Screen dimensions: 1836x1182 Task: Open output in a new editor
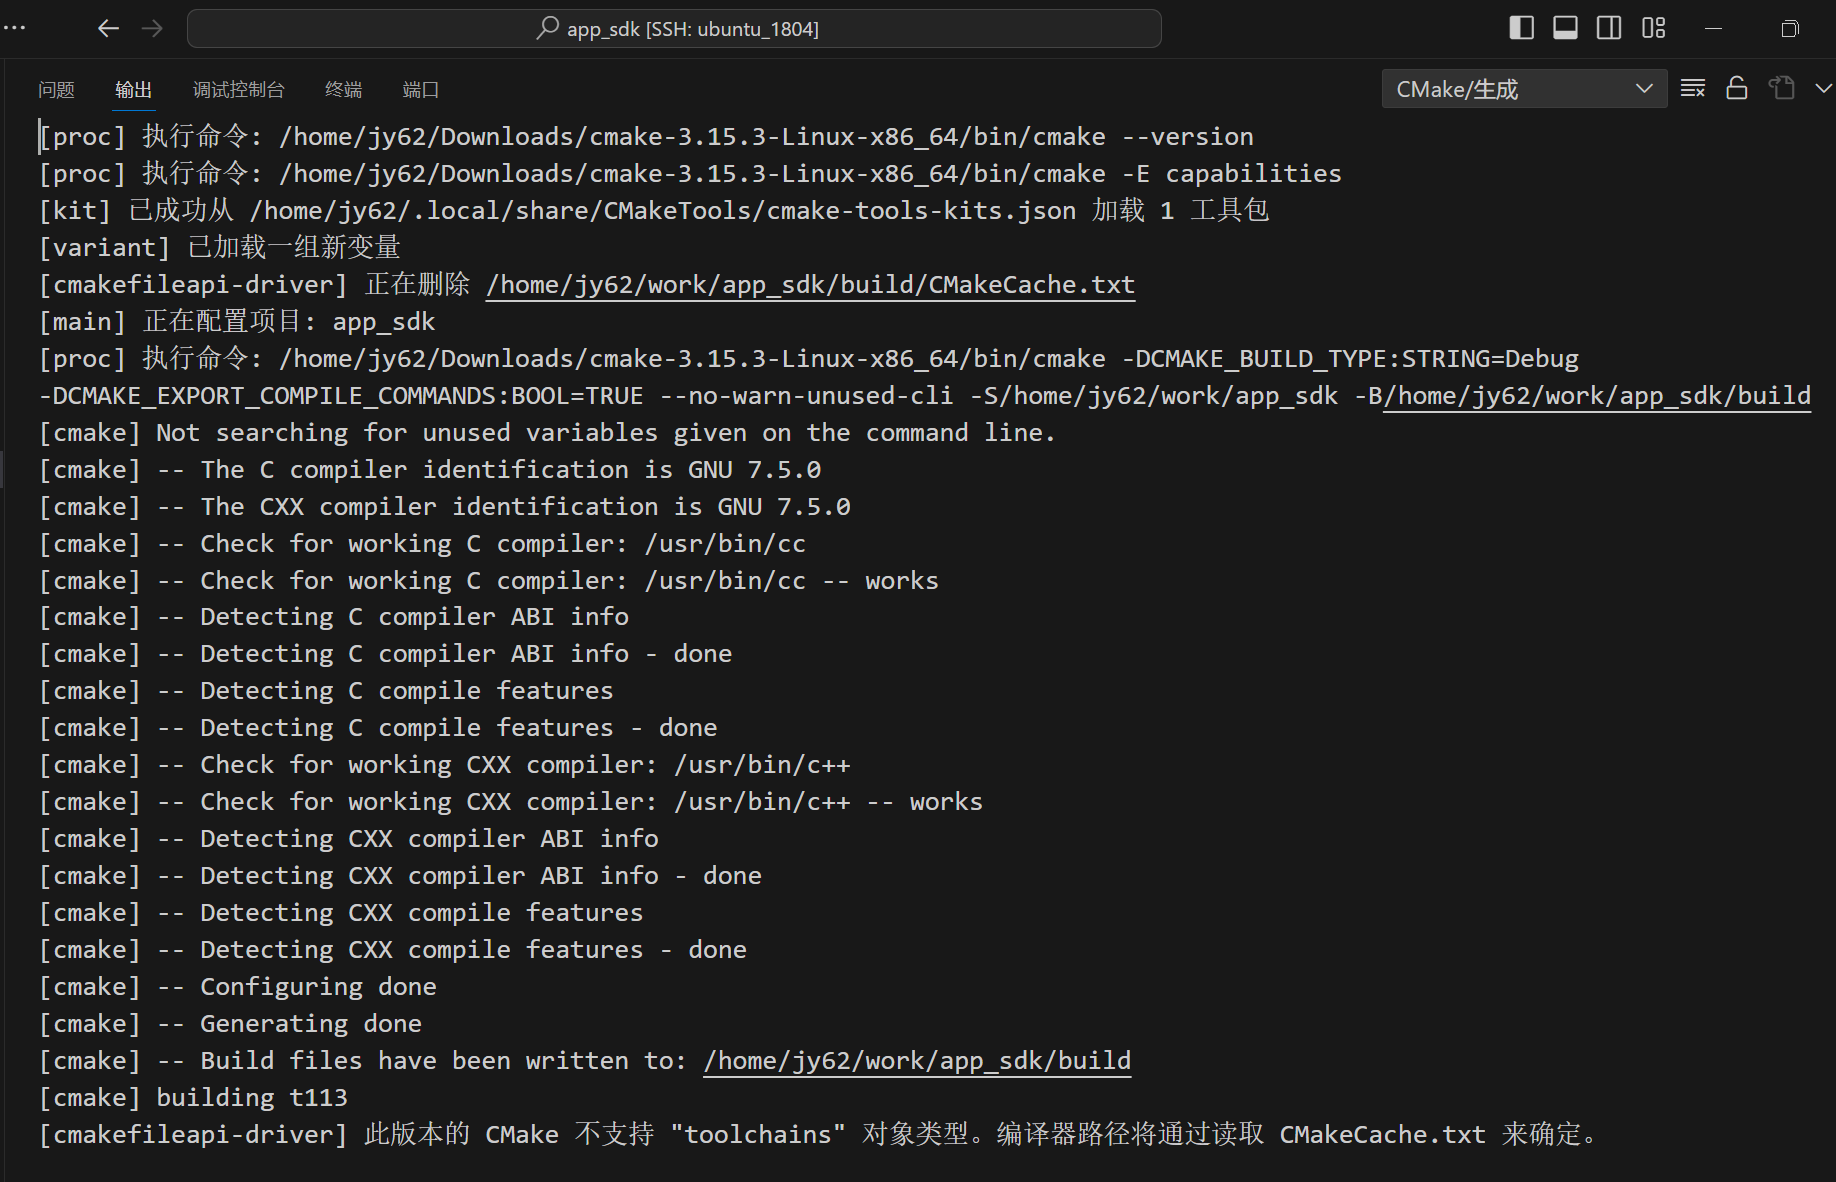[1781, 88]
